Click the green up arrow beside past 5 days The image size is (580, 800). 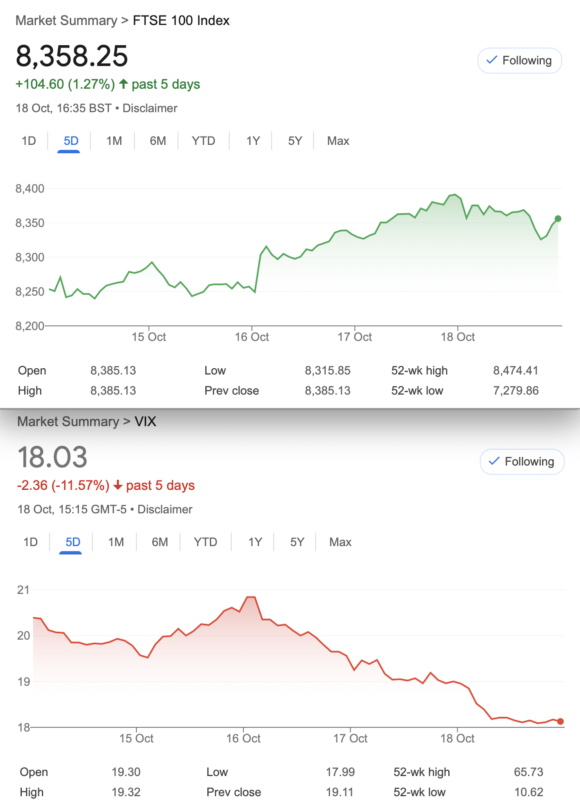(x=123, y=84)
